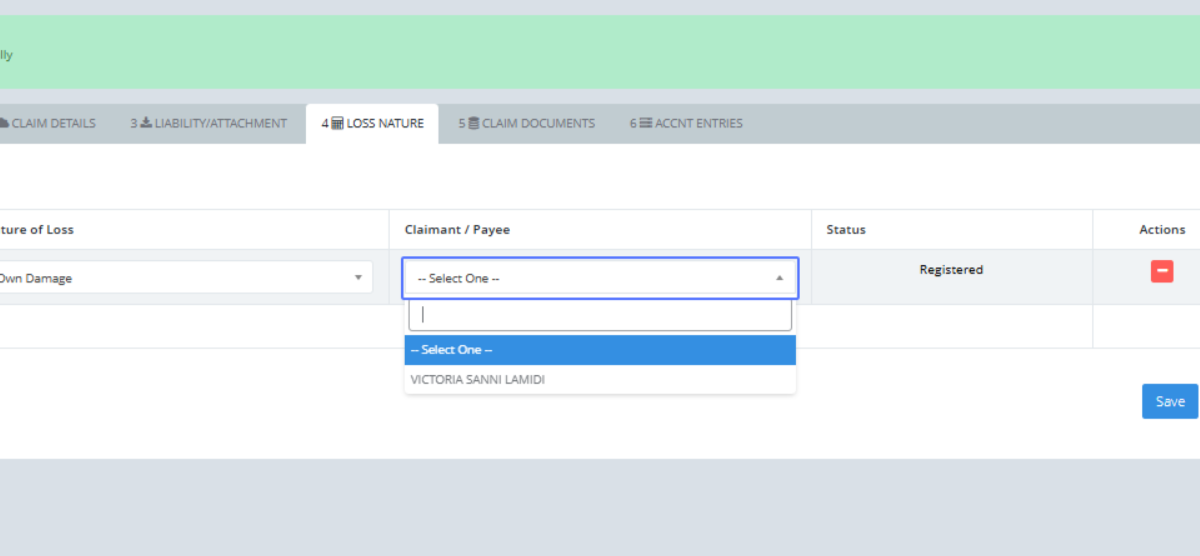Image resolution: width=1200 pixels, height=556 pixels.
Task: Remove the loss row with red minus button
Action: tap(1162, 271)
